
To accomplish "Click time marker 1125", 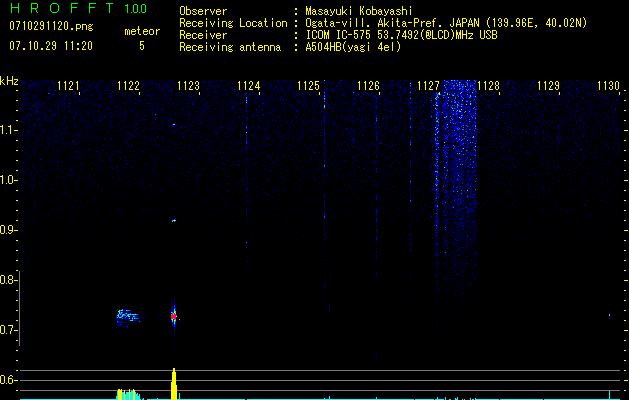I will click(x=308, y=86).
